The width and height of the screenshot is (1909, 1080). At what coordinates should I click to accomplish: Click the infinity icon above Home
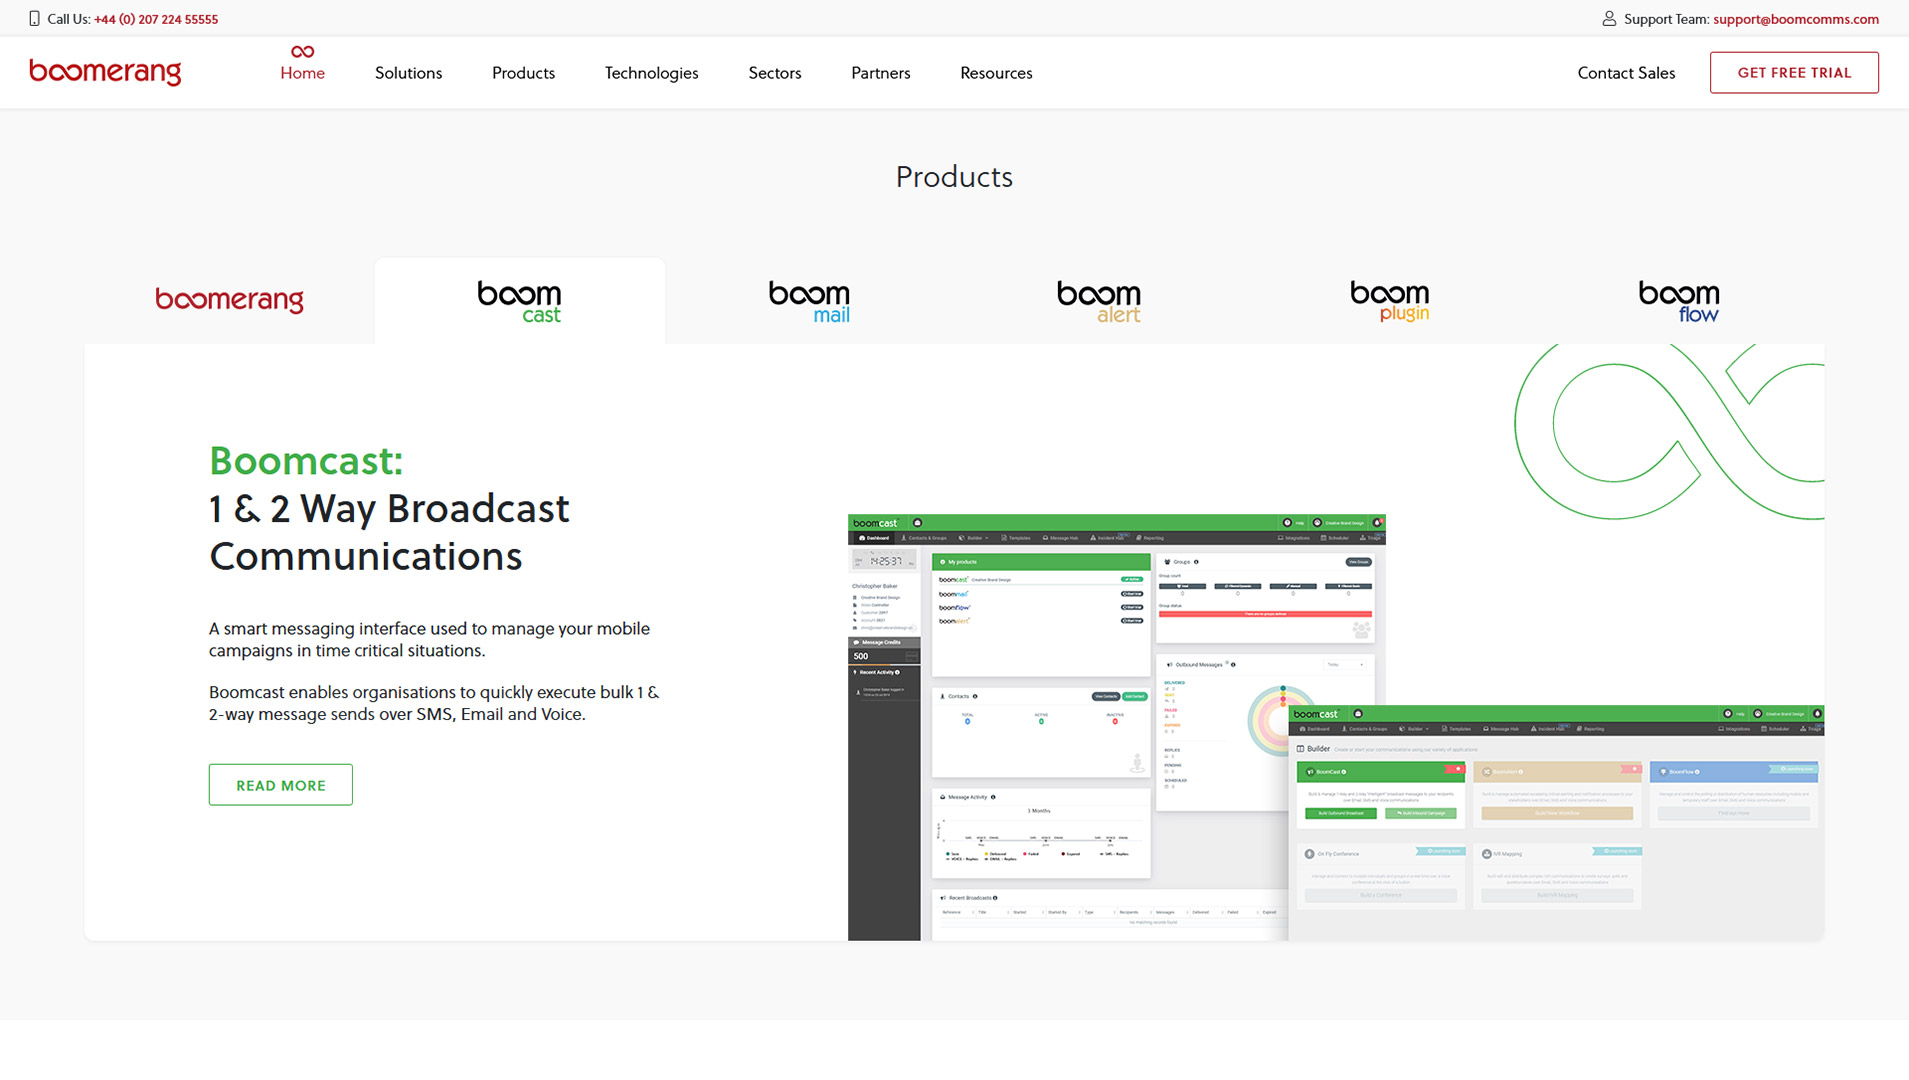click(302, 52)
